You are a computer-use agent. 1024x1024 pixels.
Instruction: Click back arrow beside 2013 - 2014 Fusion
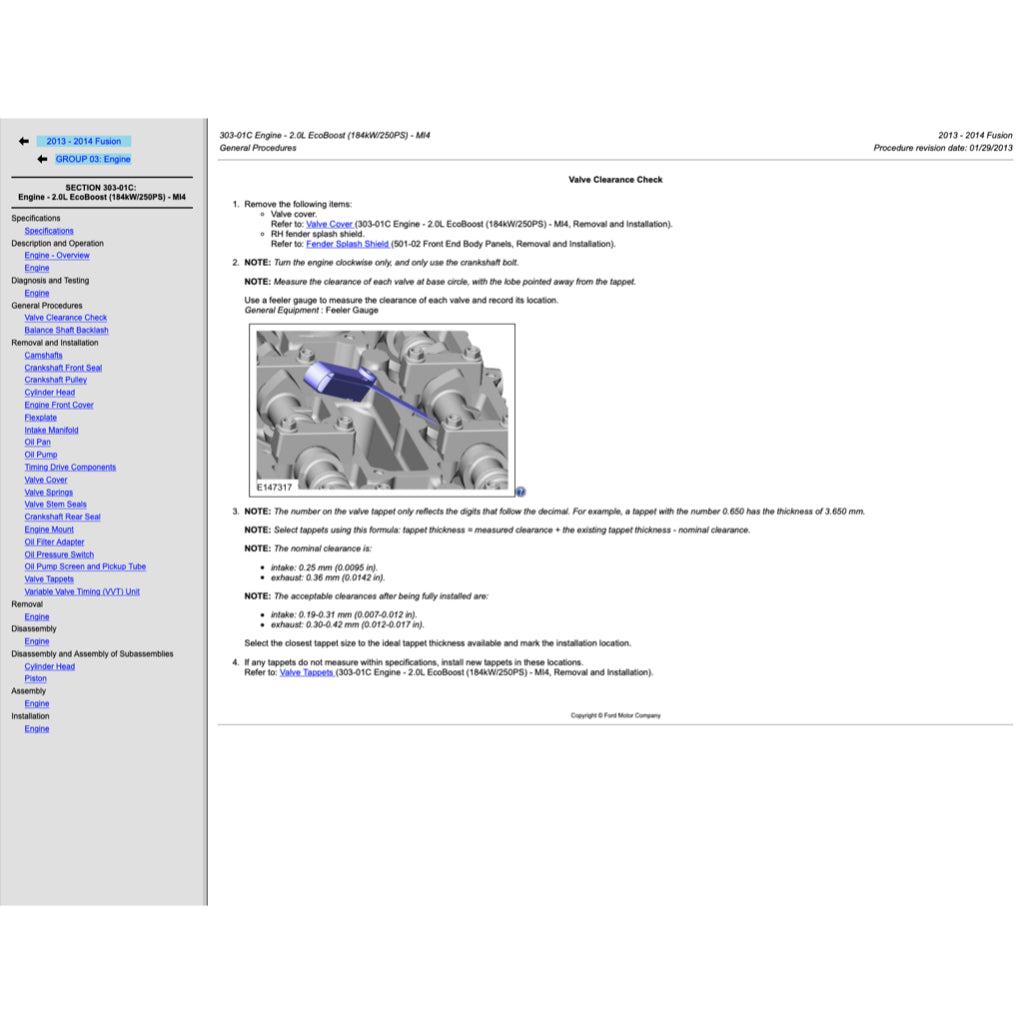point(23,141)
